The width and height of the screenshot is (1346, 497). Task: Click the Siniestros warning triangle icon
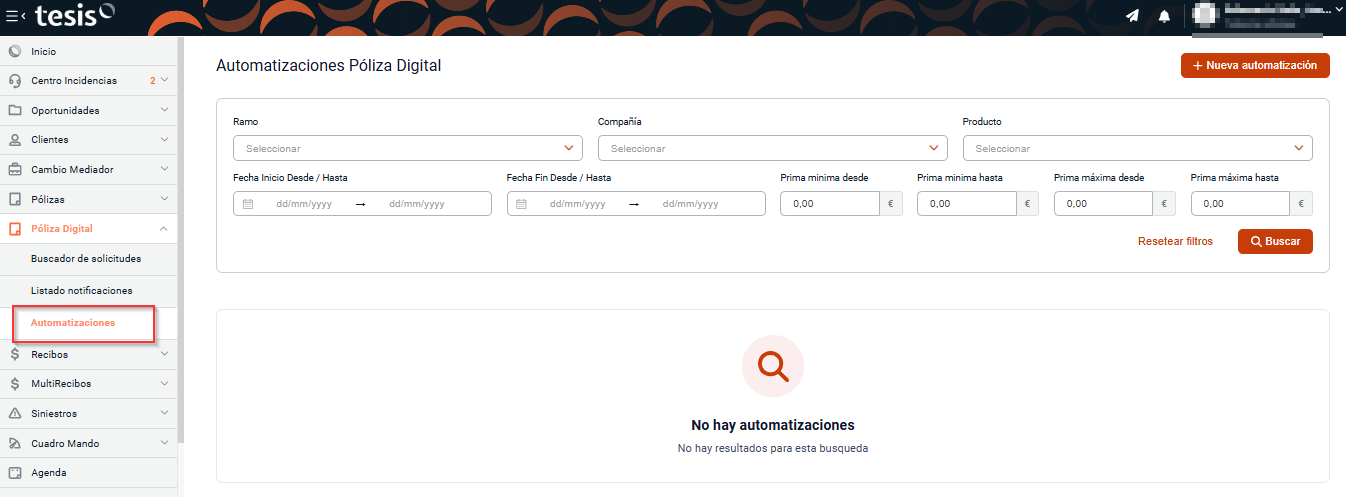pos(15,413)
